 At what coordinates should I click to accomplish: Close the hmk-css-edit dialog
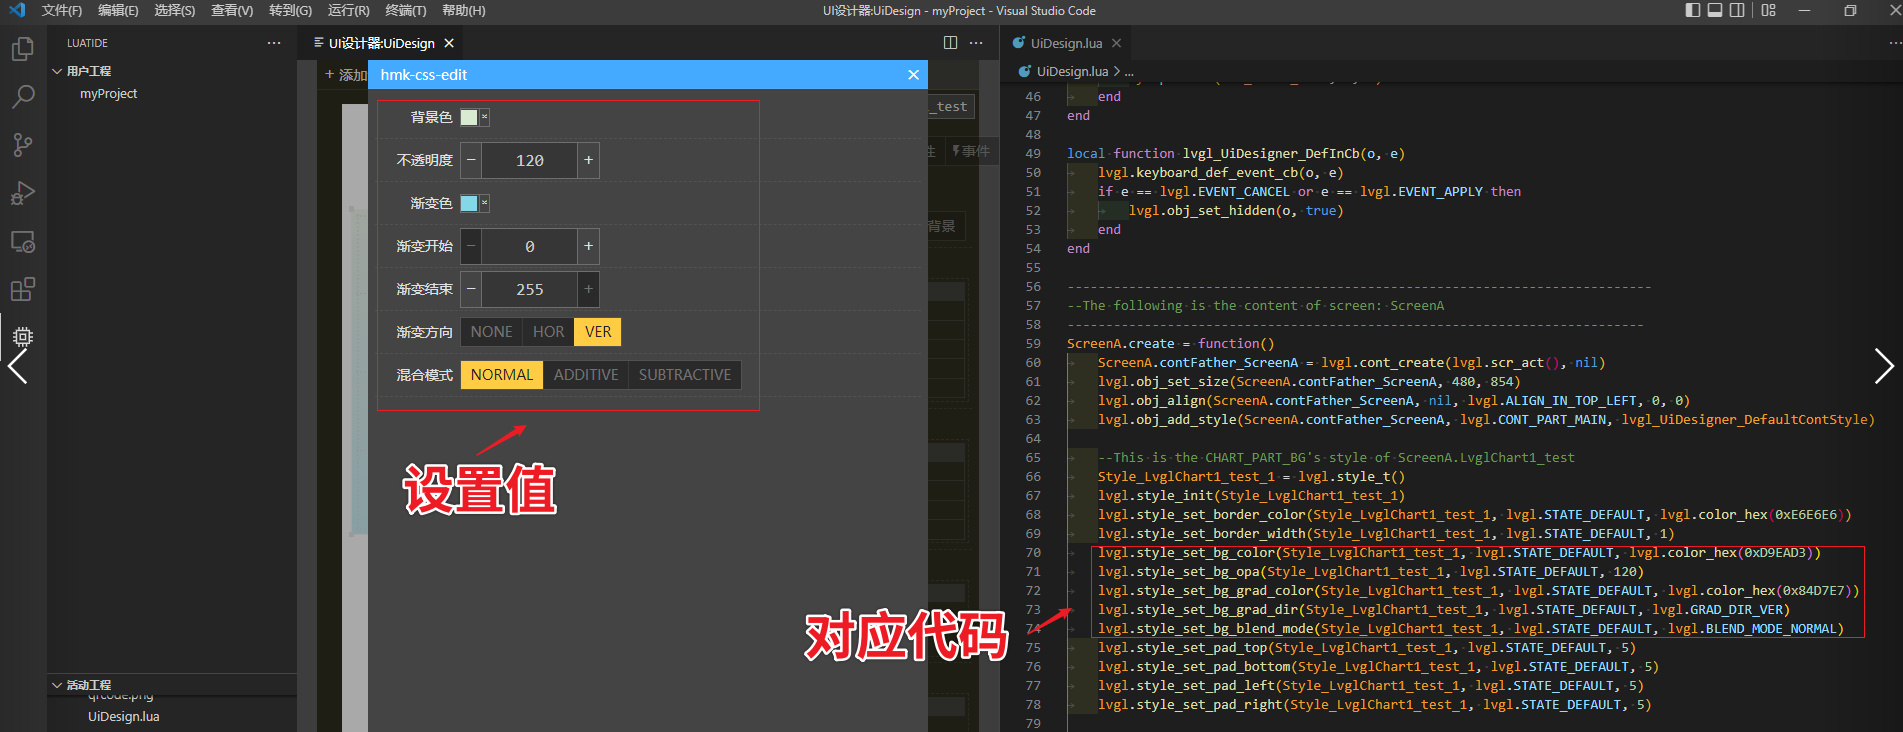pos(913,75)
